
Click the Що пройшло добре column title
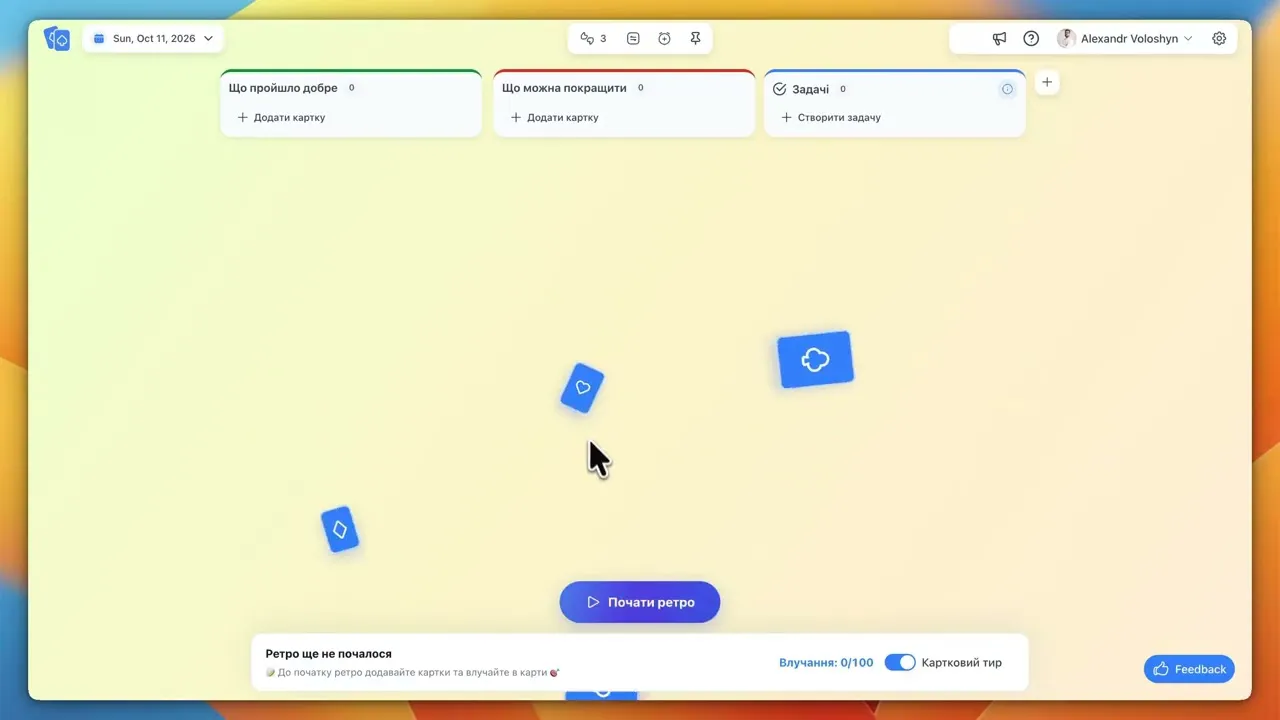(283, 88)
